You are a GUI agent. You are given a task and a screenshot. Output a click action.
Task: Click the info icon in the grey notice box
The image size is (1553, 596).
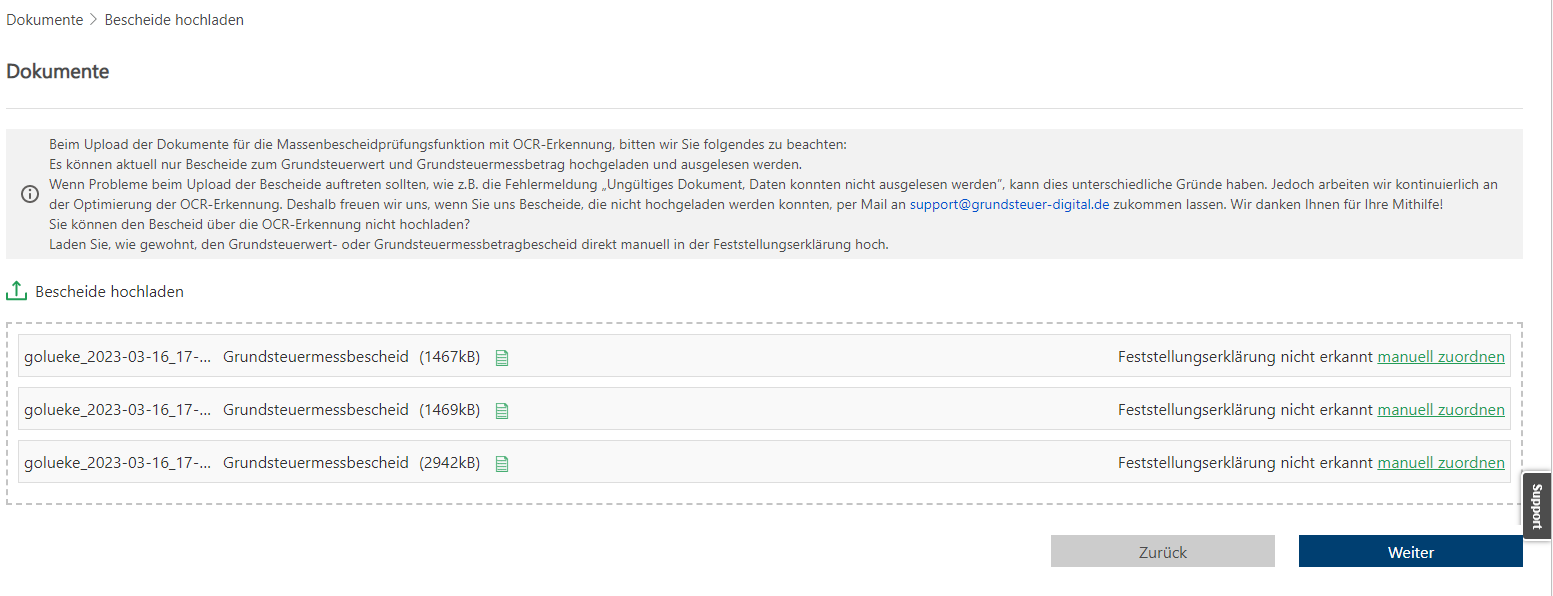click(x=30, y=194)
